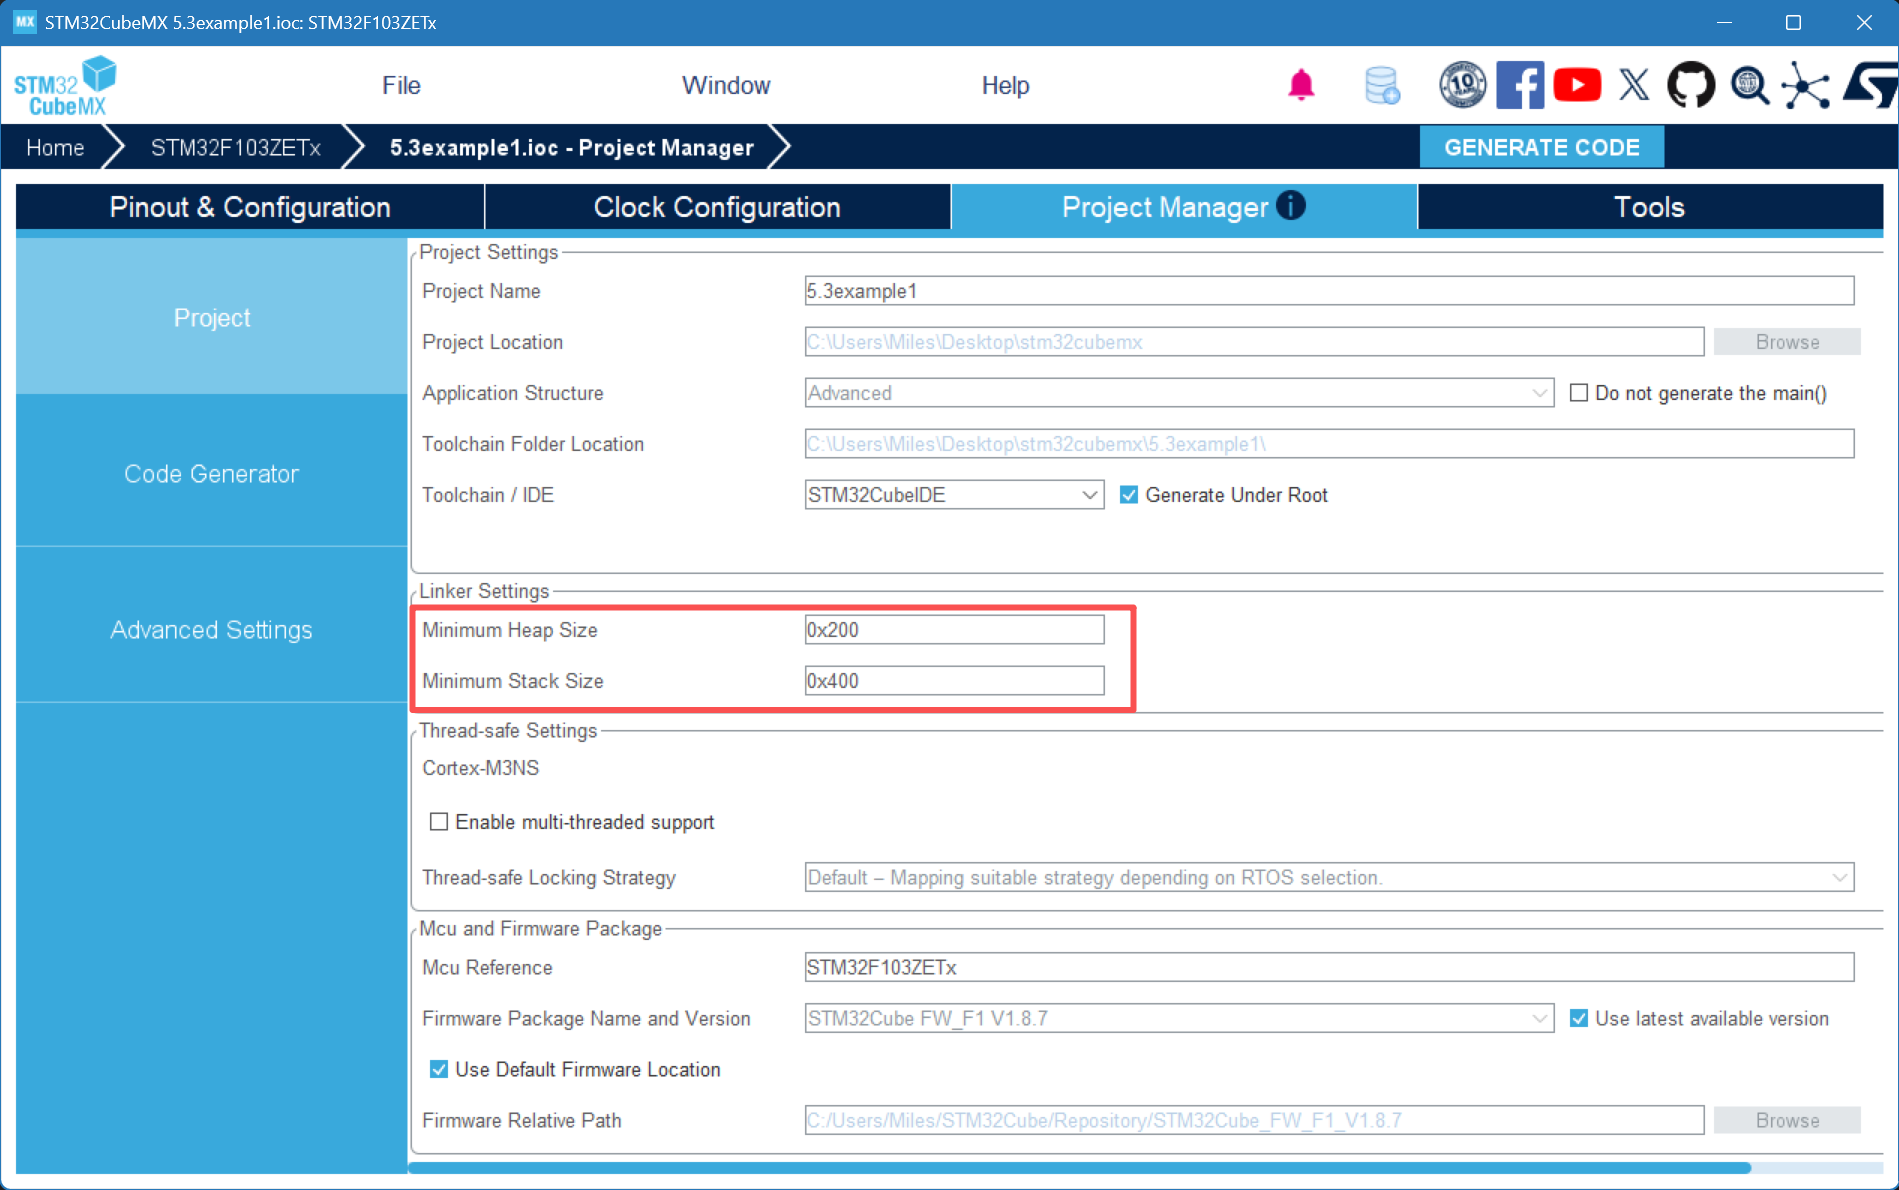The width and height of the screenshot is (1899, 1190).
Task: Open the Window menu
Action: pyautogui.click(x=726, y=85)
